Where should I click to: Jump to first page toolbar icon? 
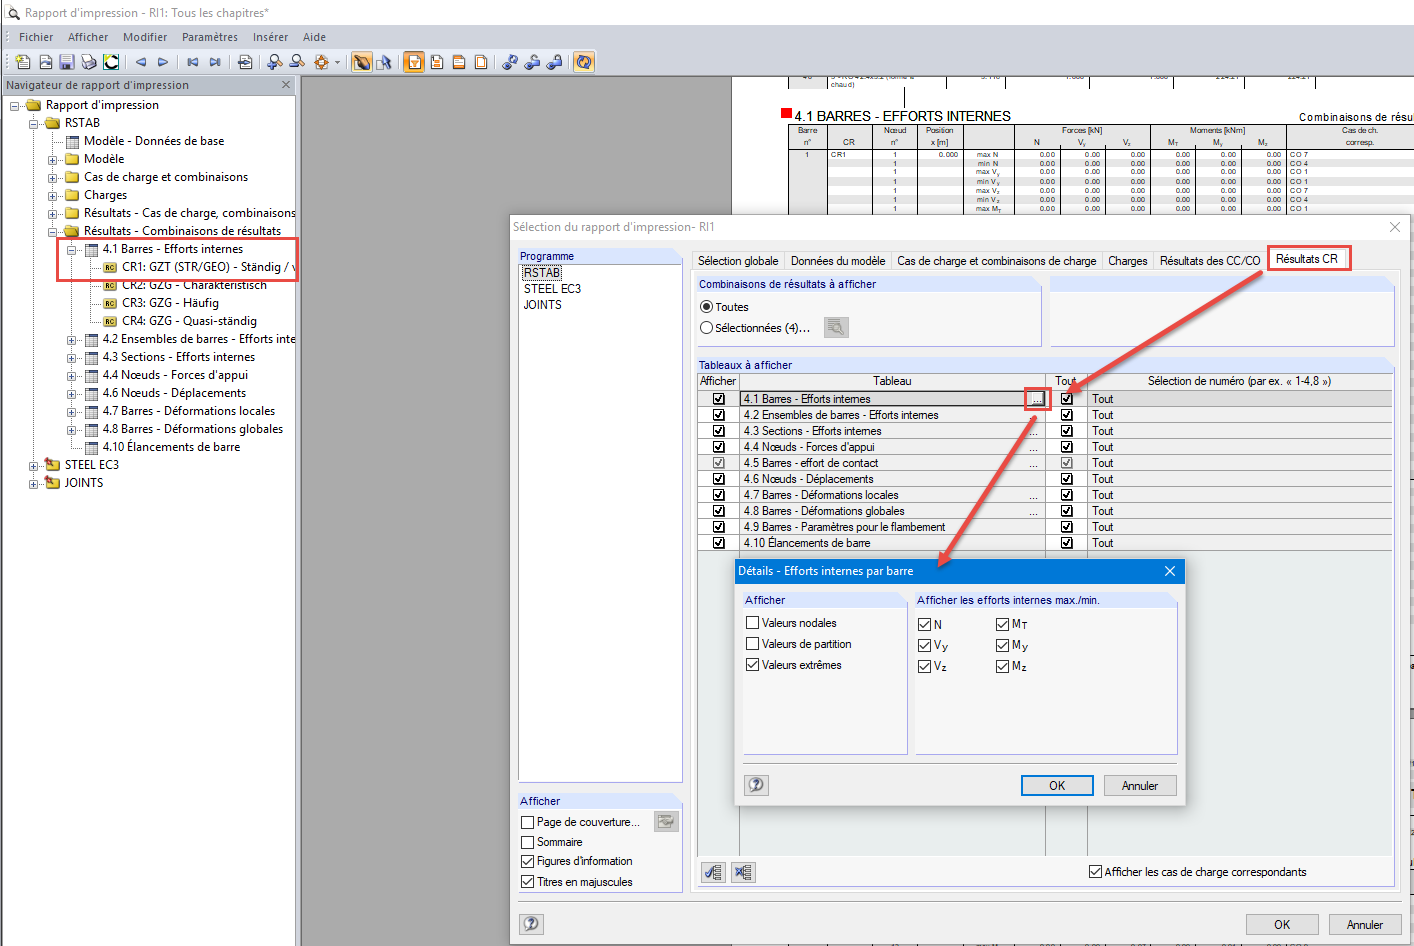click(x=193, y=62)
